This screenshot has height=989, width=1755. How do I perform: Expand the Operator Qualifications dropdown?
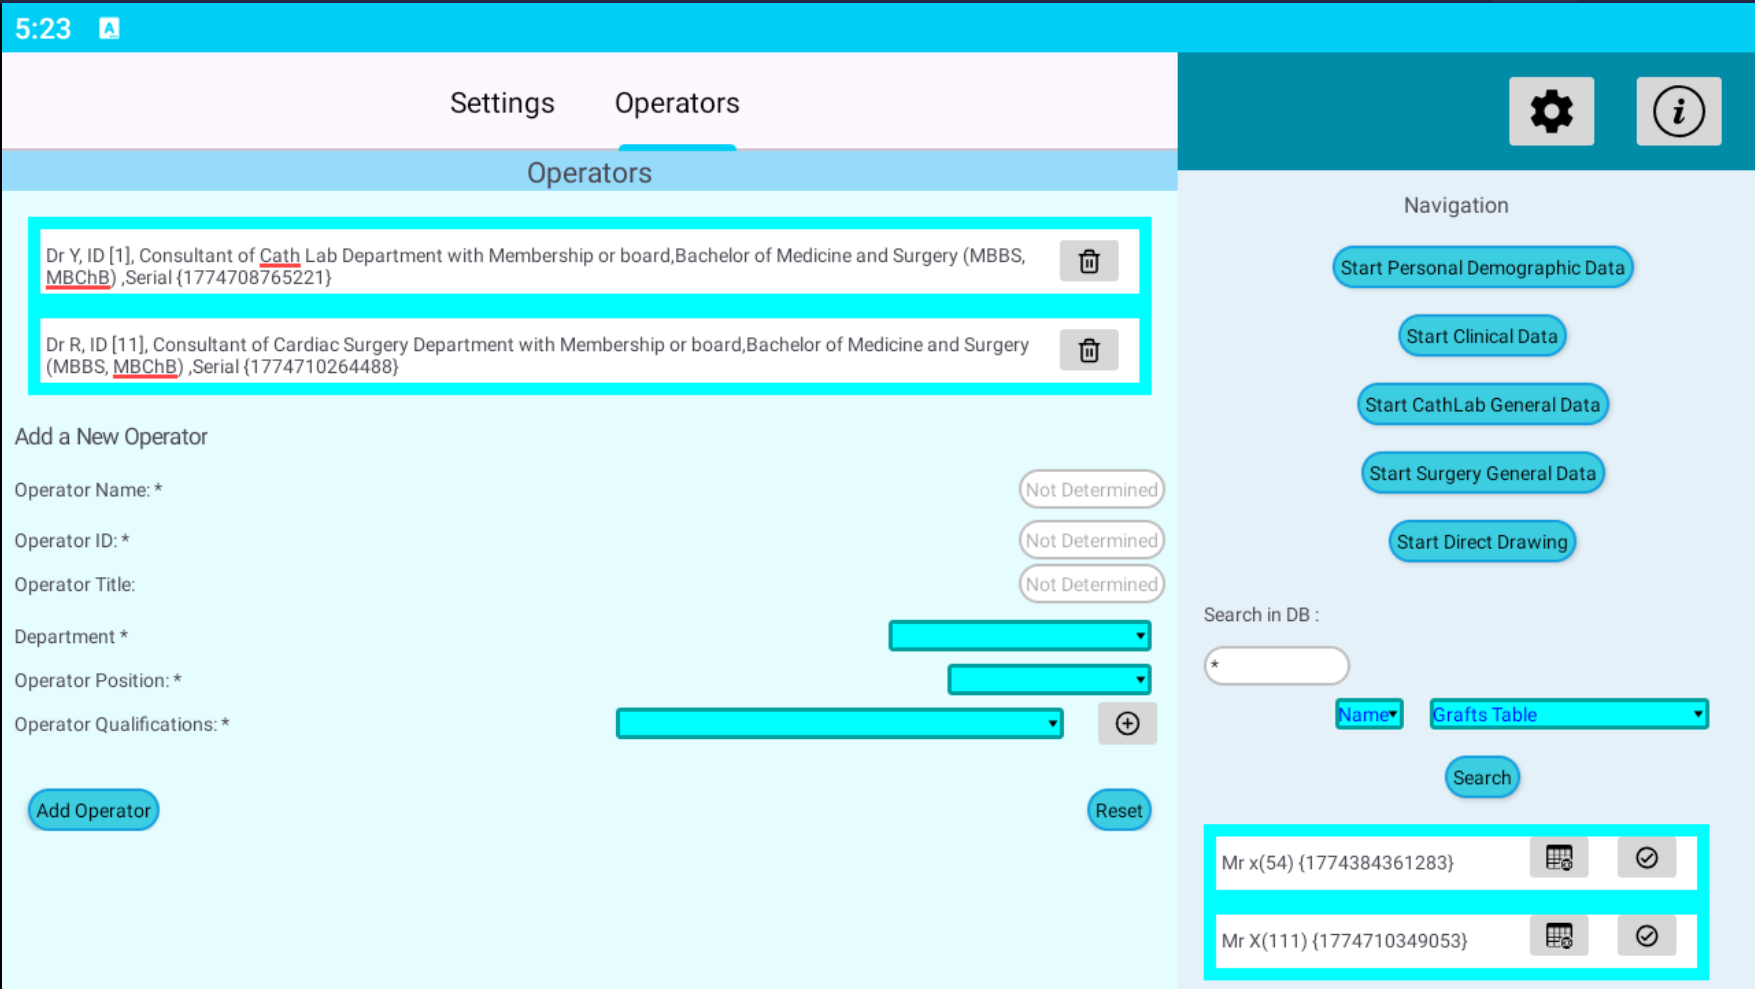tap(839, 724)
